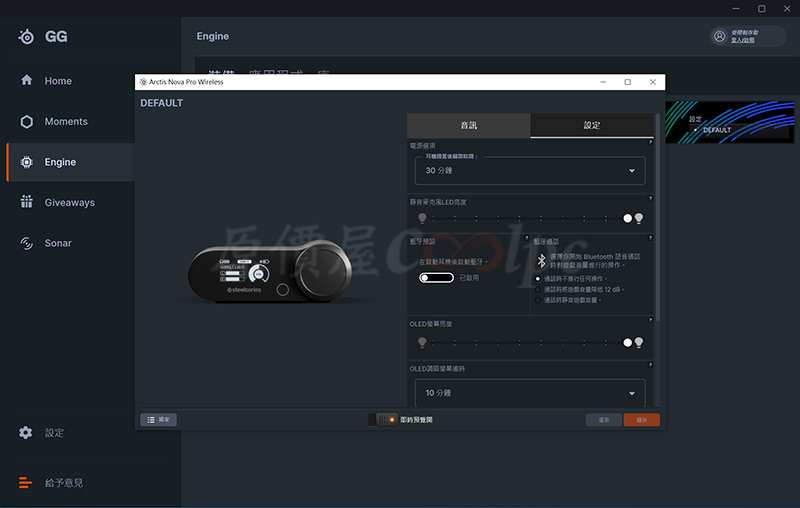Click bright bulb icon of OLED brightness

639,343
